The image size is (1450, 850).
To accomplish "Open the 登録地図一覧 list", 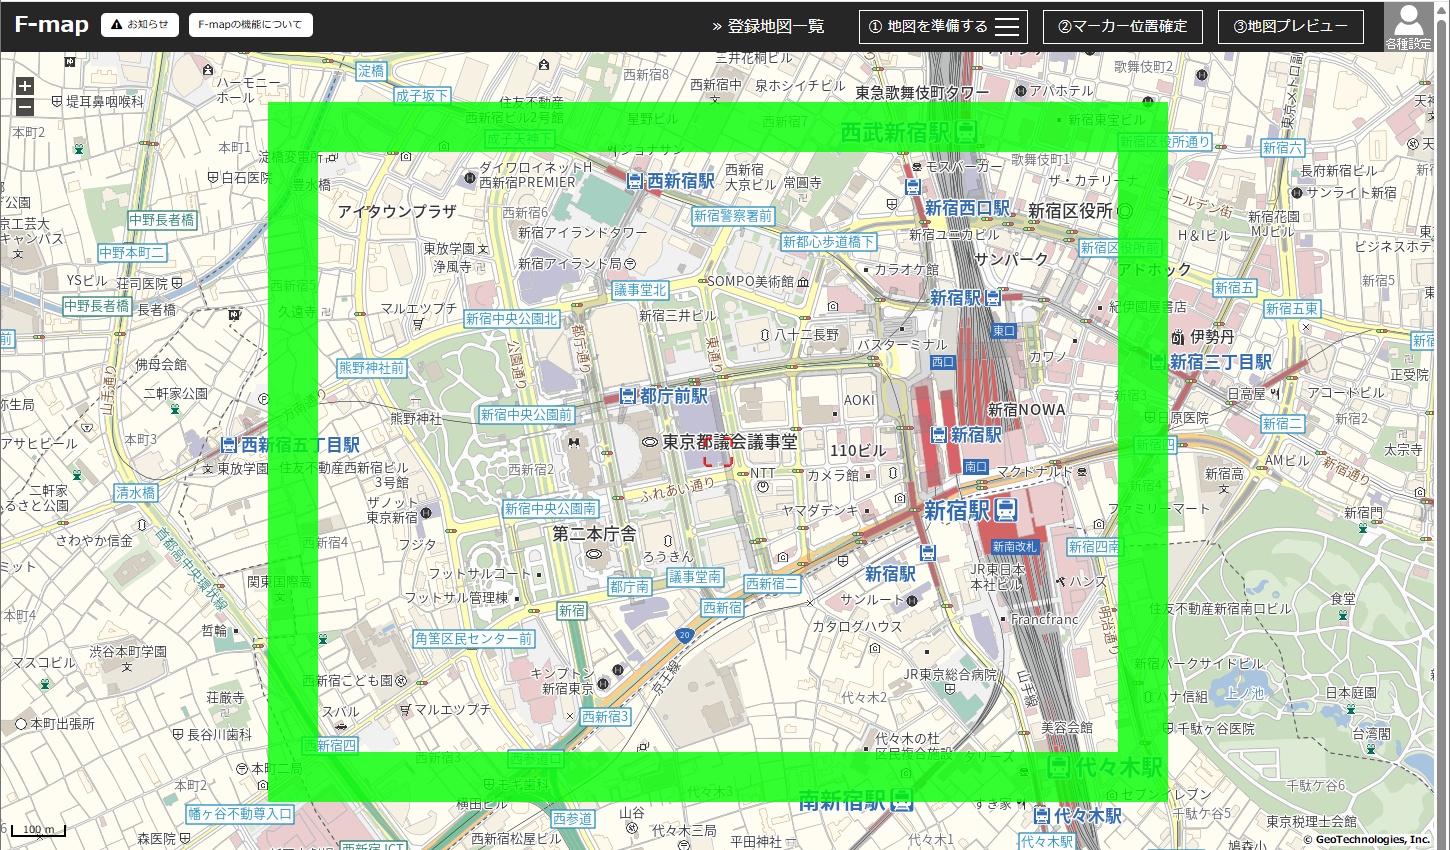I will pos(768,27).
